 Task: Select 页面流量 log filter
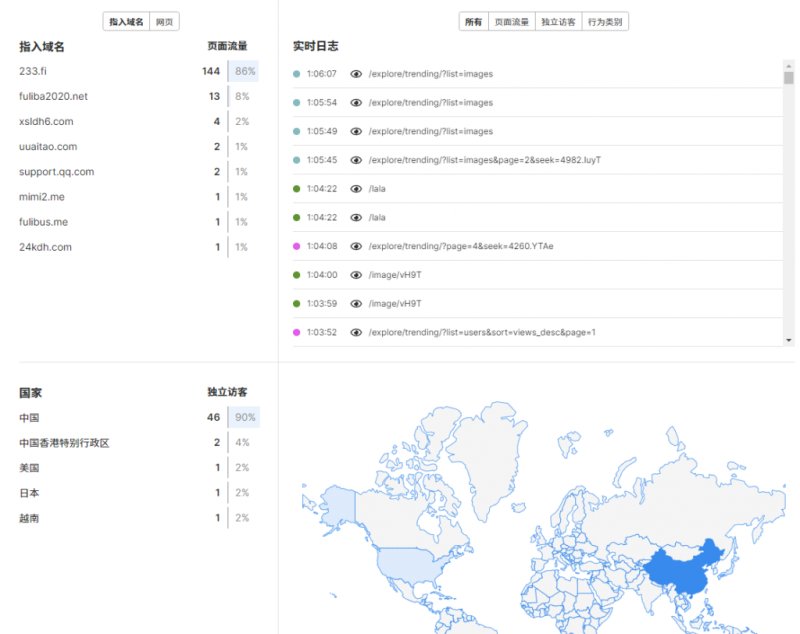[x=512, y=22]
